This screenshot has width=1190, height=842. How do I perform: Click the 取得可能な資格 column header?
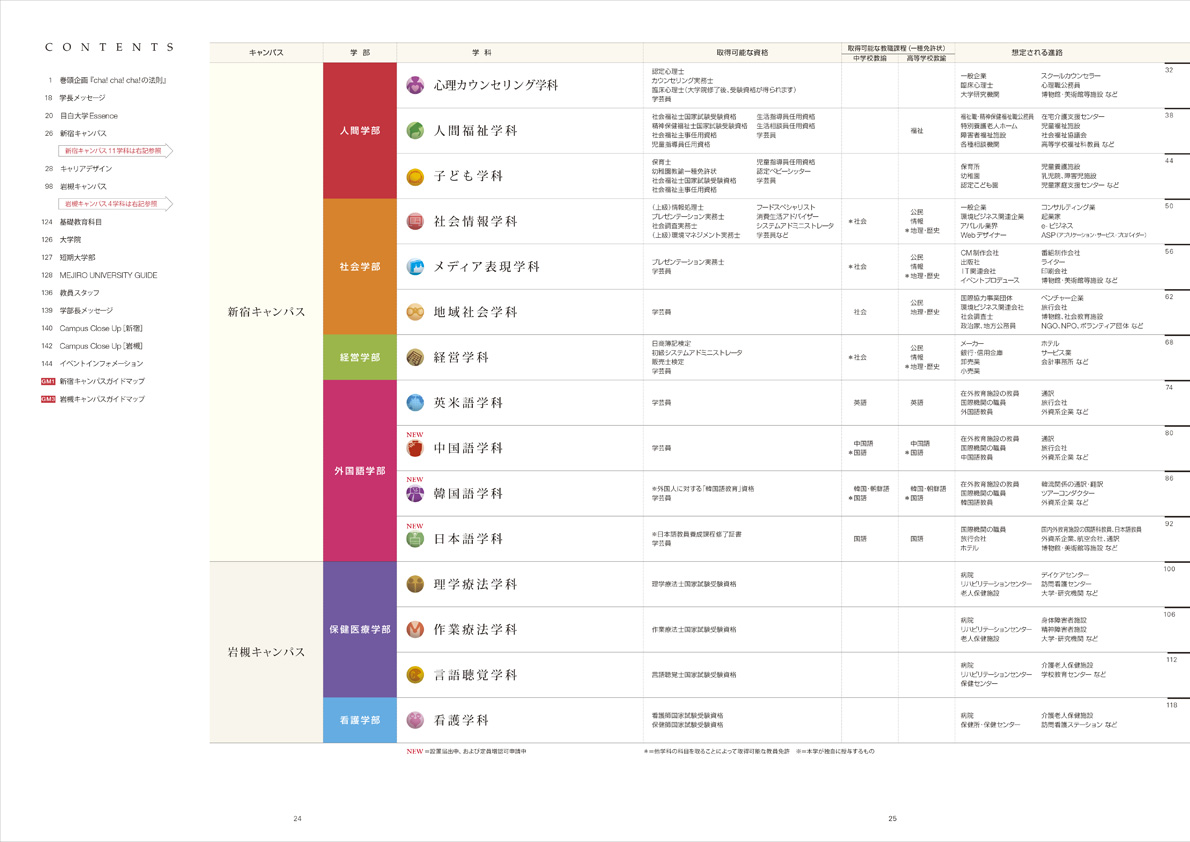(x=742, y=52)
